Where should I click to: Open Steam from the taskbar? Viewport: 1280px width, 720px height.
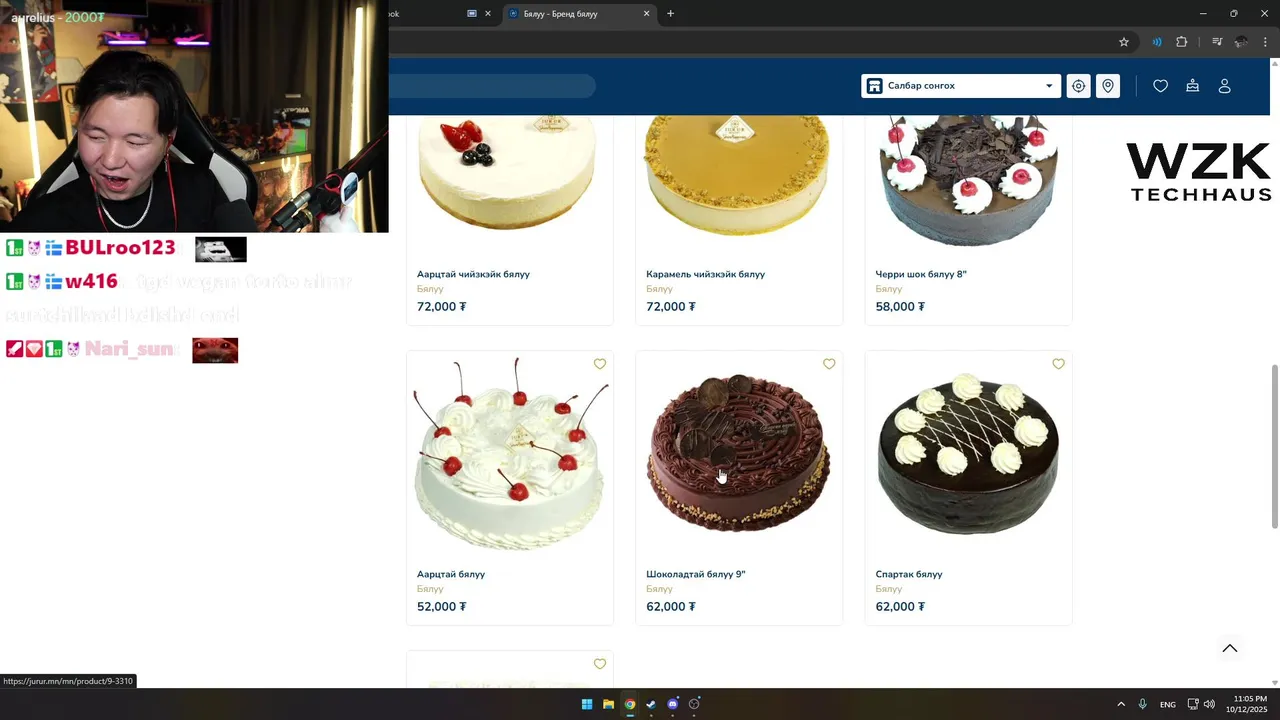[651, 704]
